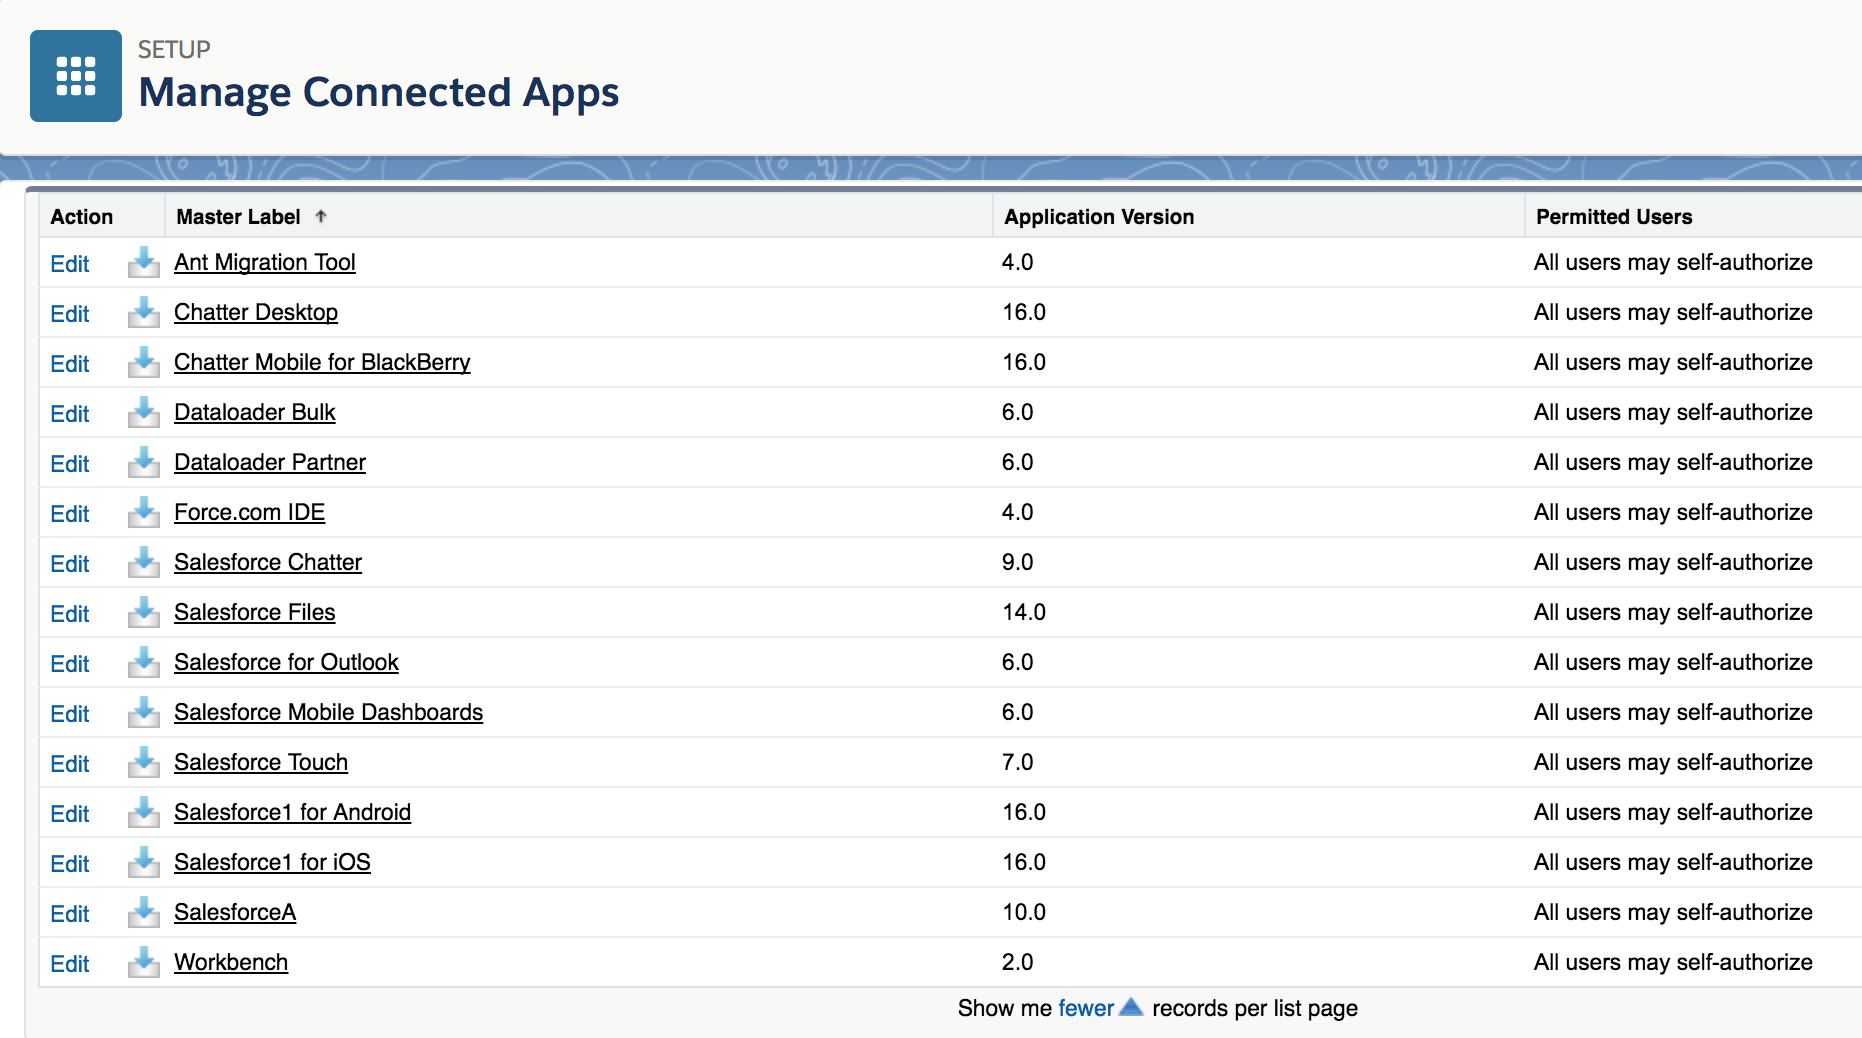Click download icon for Salesforce Chatter
Image resolution: width=1862 pixels, height=1038 pixels.
coord(144,562)
